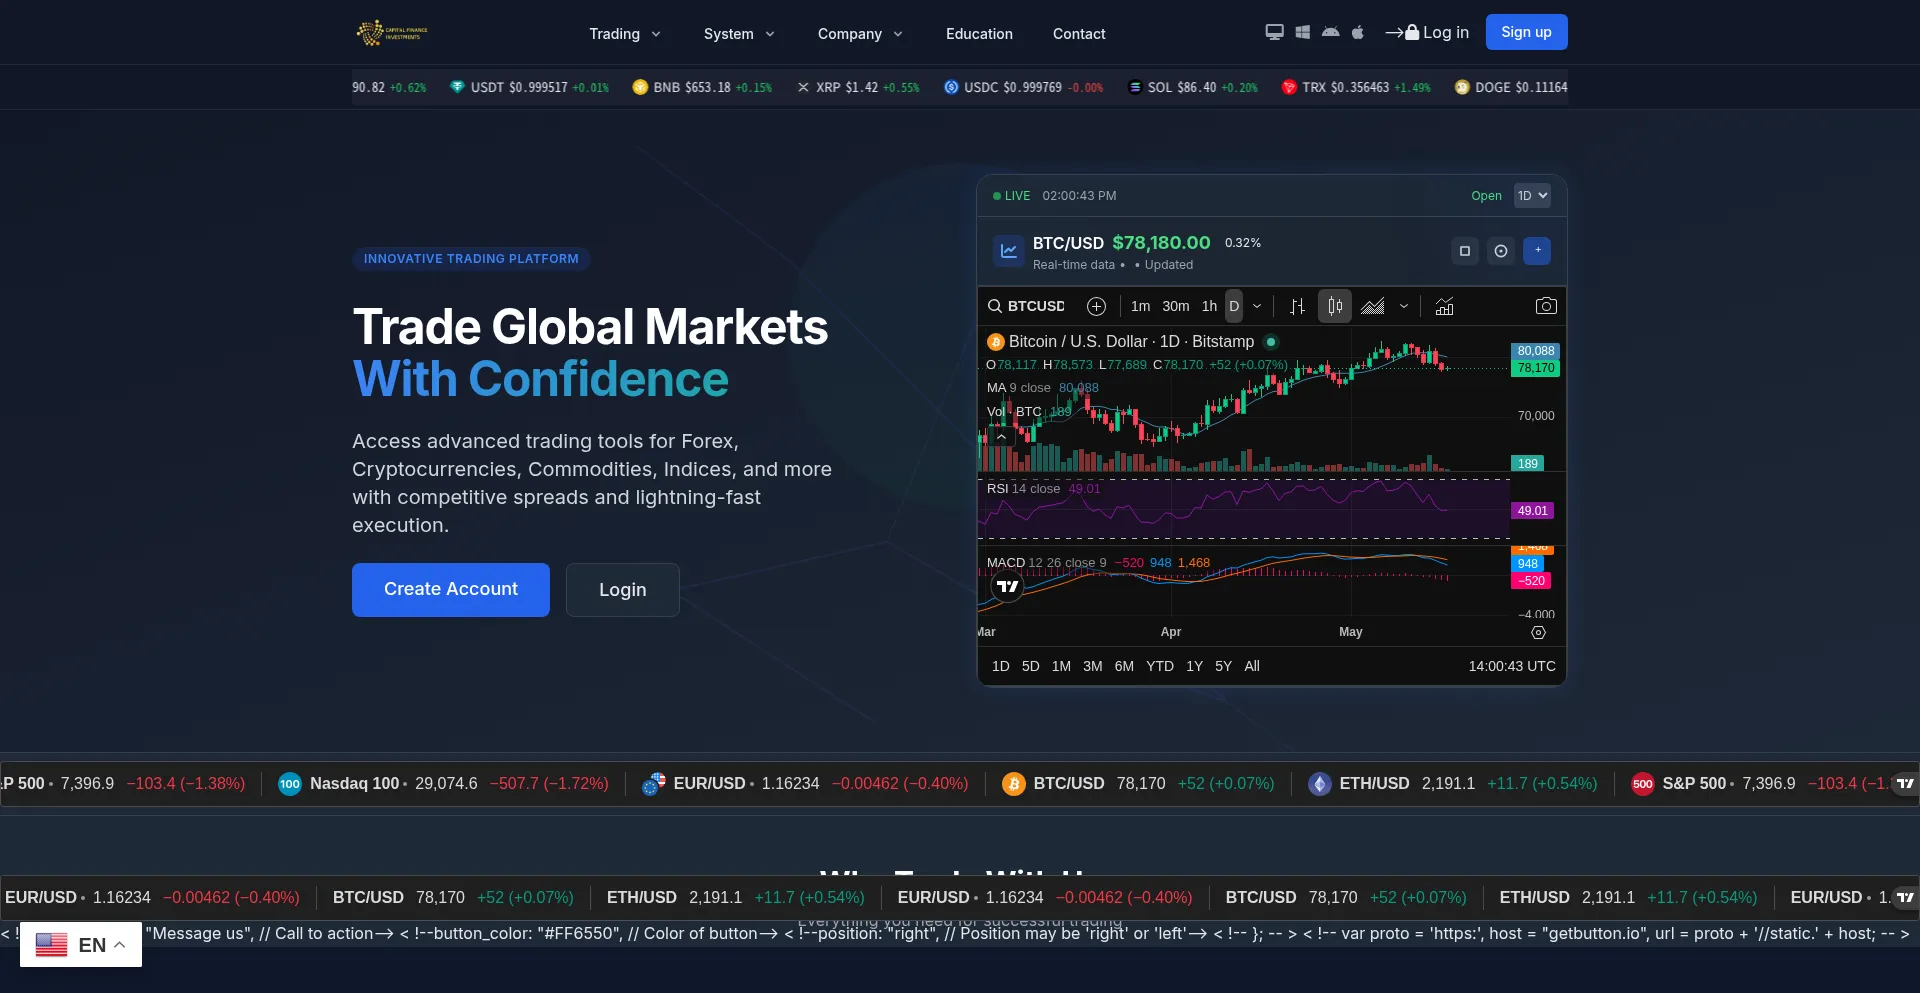Set chart range to 1Y

[x=1194, y=666]
